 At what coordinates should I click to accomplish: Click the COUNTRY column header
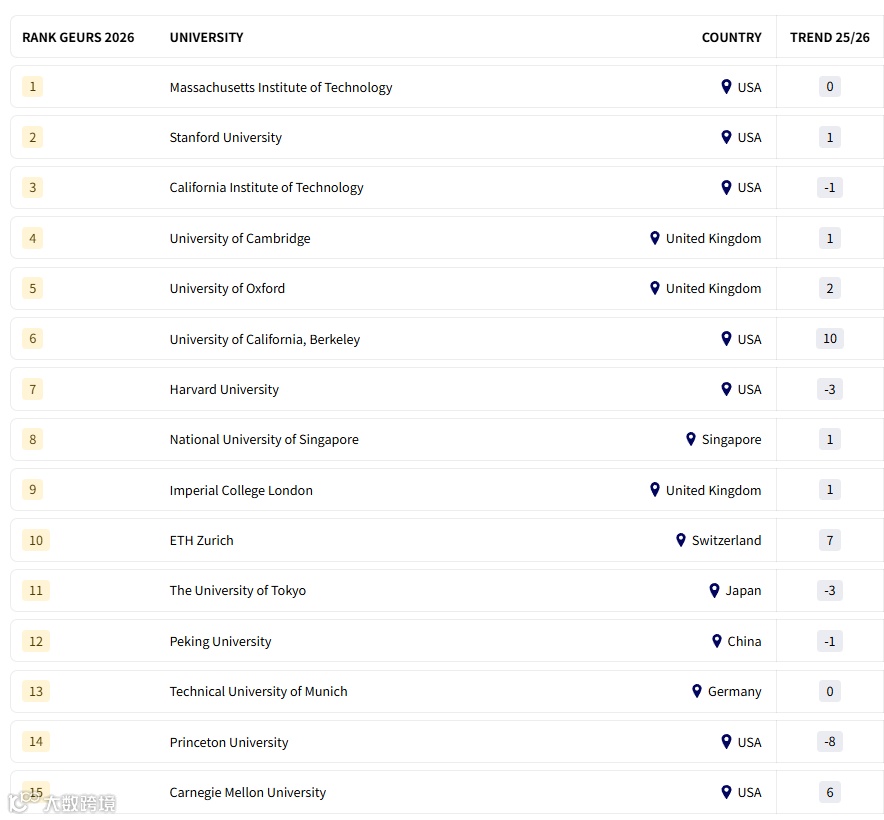(x=731, y=37)
